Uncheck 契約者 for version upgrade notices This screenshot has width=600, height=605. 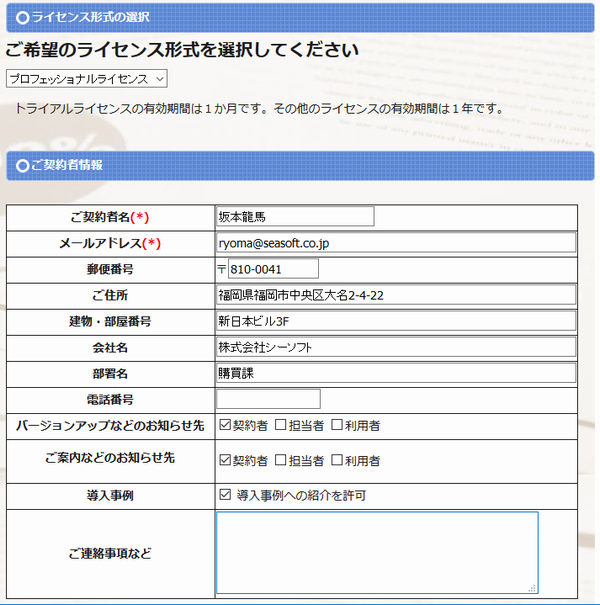(x=225, y=426)
